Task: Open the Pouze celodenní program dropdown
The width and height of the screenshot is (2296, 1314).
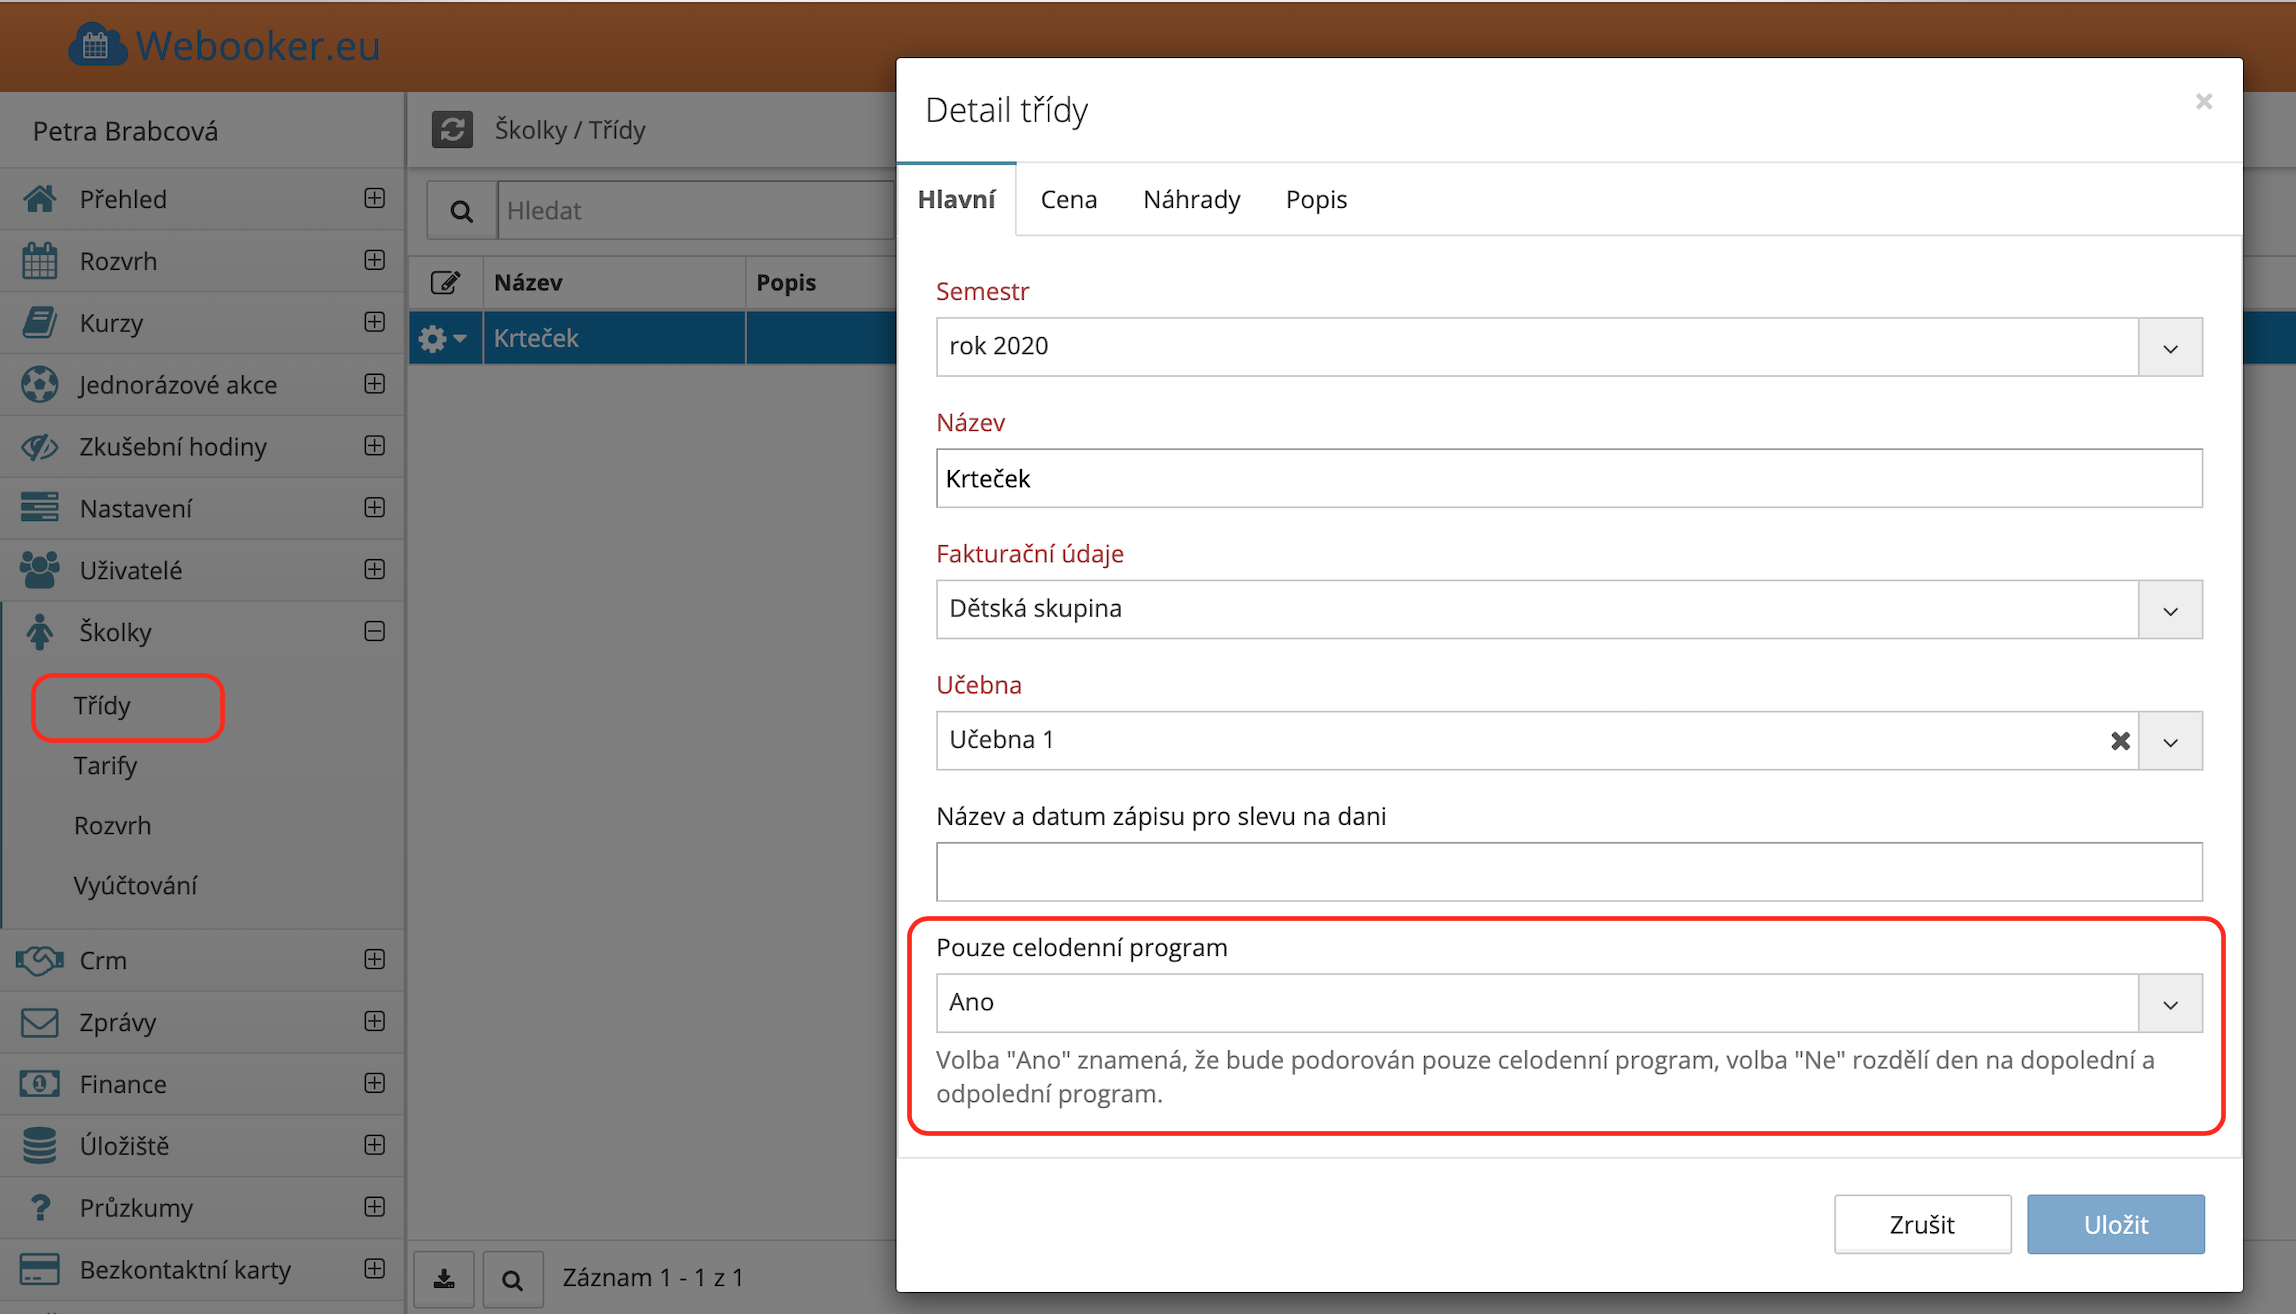Action: point(2169,1004)
